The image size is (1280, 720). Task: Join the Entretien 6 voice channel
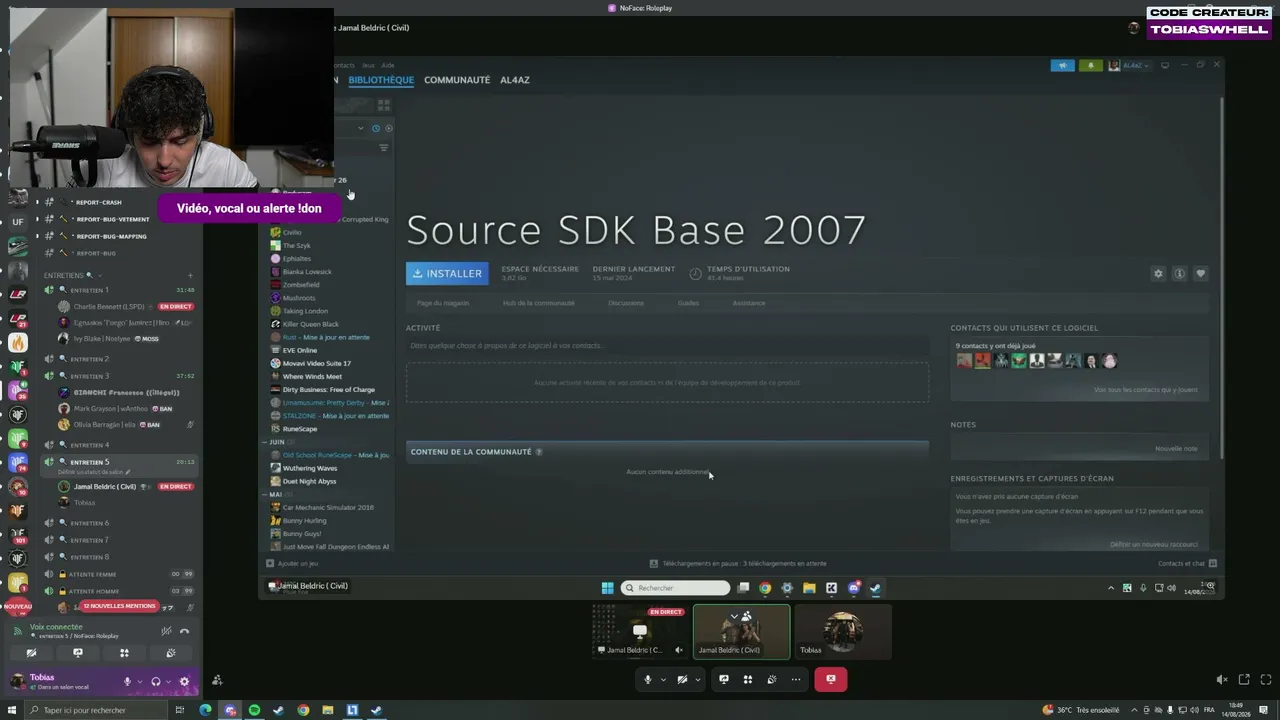pyautogui.click(x=90, y=523)
